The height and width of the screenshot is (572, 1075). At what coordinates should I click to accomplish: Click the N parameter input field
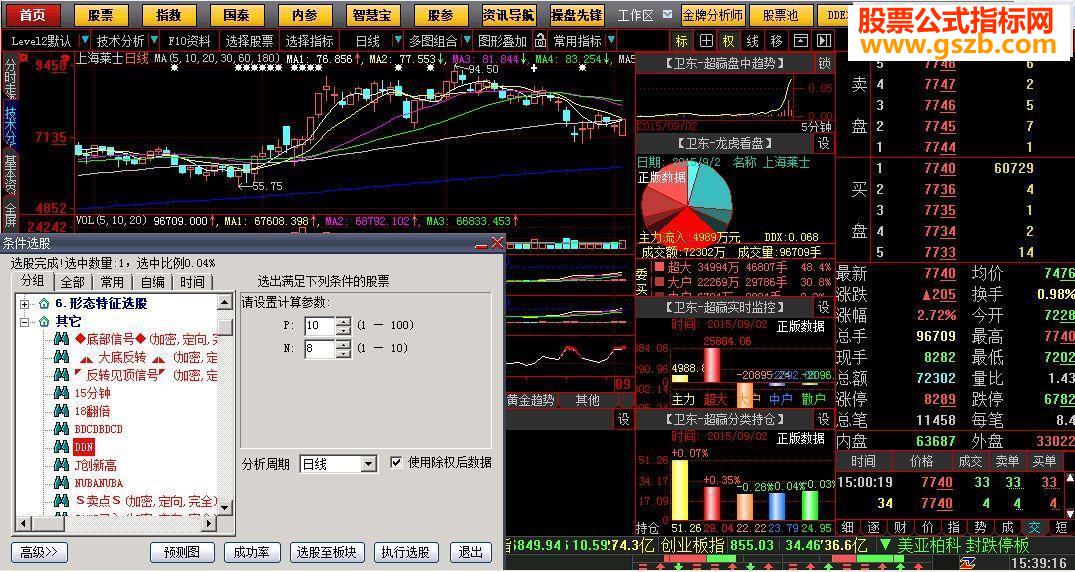[x=320, y=348]
